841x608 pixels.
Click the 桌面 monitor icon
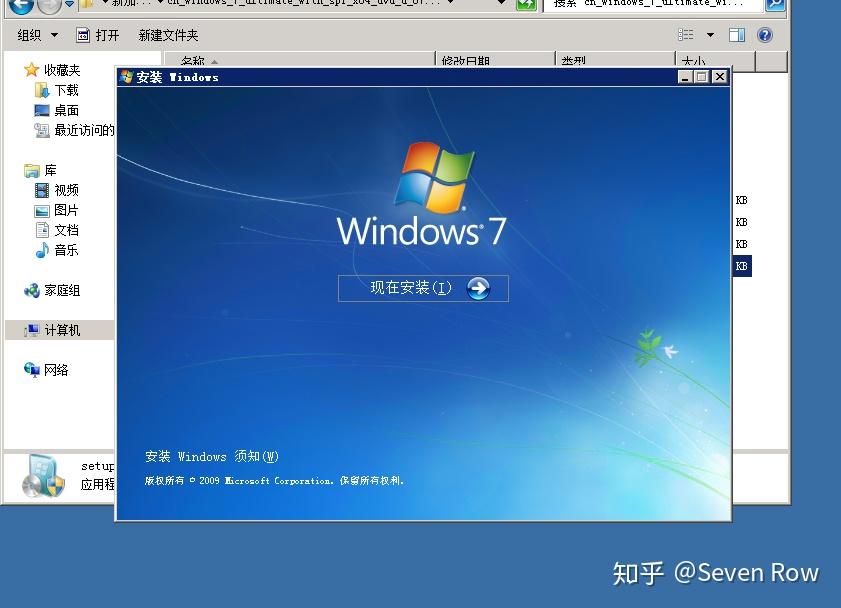coord(42,110)
